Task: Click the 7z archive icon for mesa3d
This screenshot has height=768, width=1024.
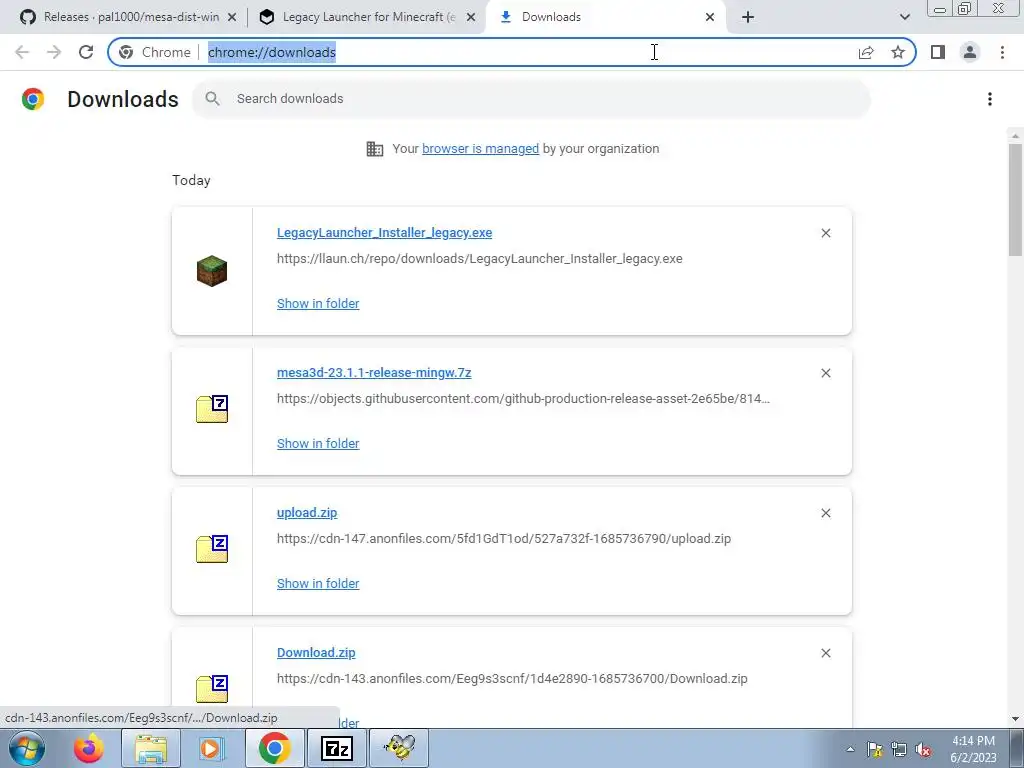Action: pos(212,409)
